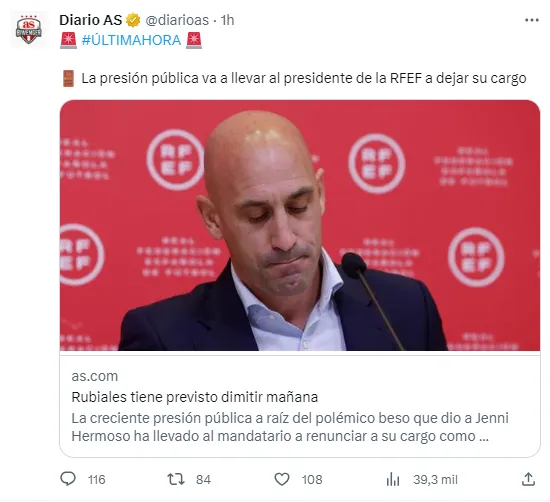Click the 108 likes count
550x502 pixels.
(312, 480)
